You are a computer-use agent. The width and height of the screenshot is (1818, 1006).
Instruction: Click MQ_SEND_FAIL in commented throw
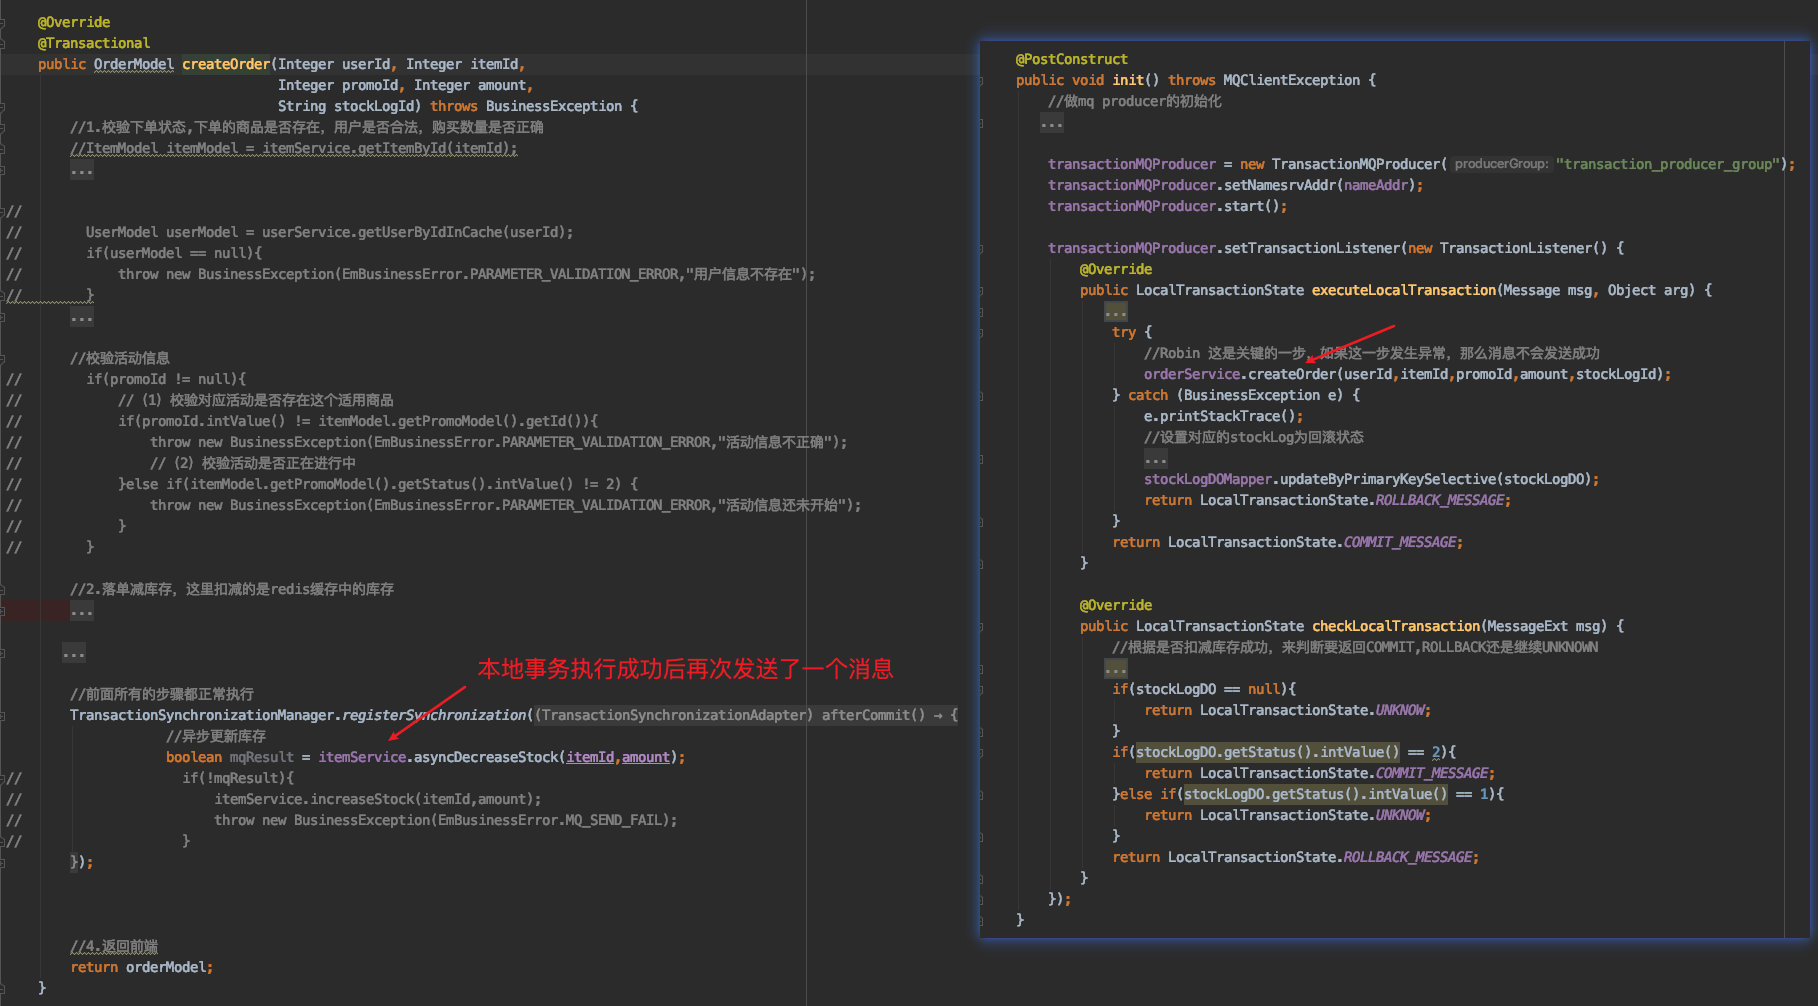[x=616, y=820]
